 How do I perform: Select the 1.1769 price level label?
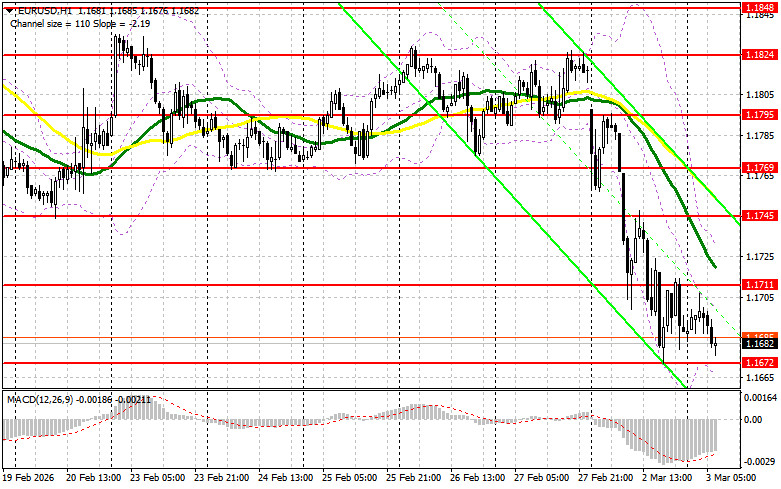point(758,169)
